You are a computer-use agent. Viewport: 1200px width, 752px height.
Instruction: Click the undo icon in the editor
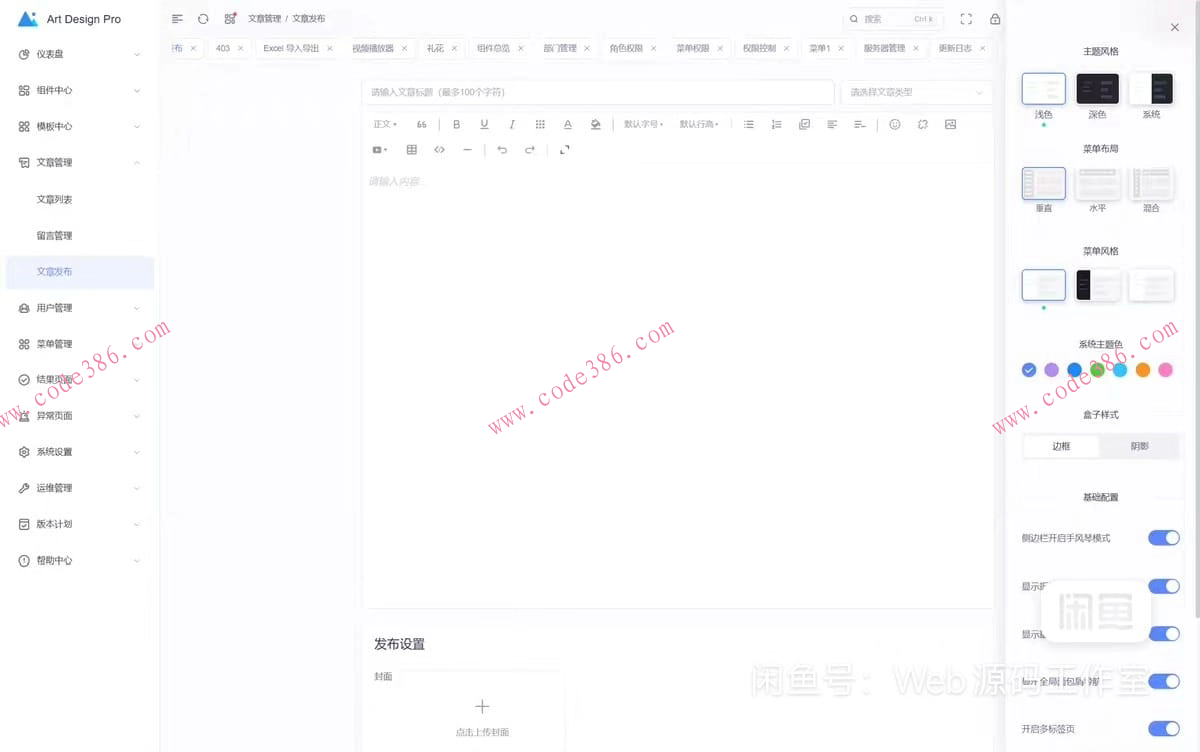[x=501, y=148]
